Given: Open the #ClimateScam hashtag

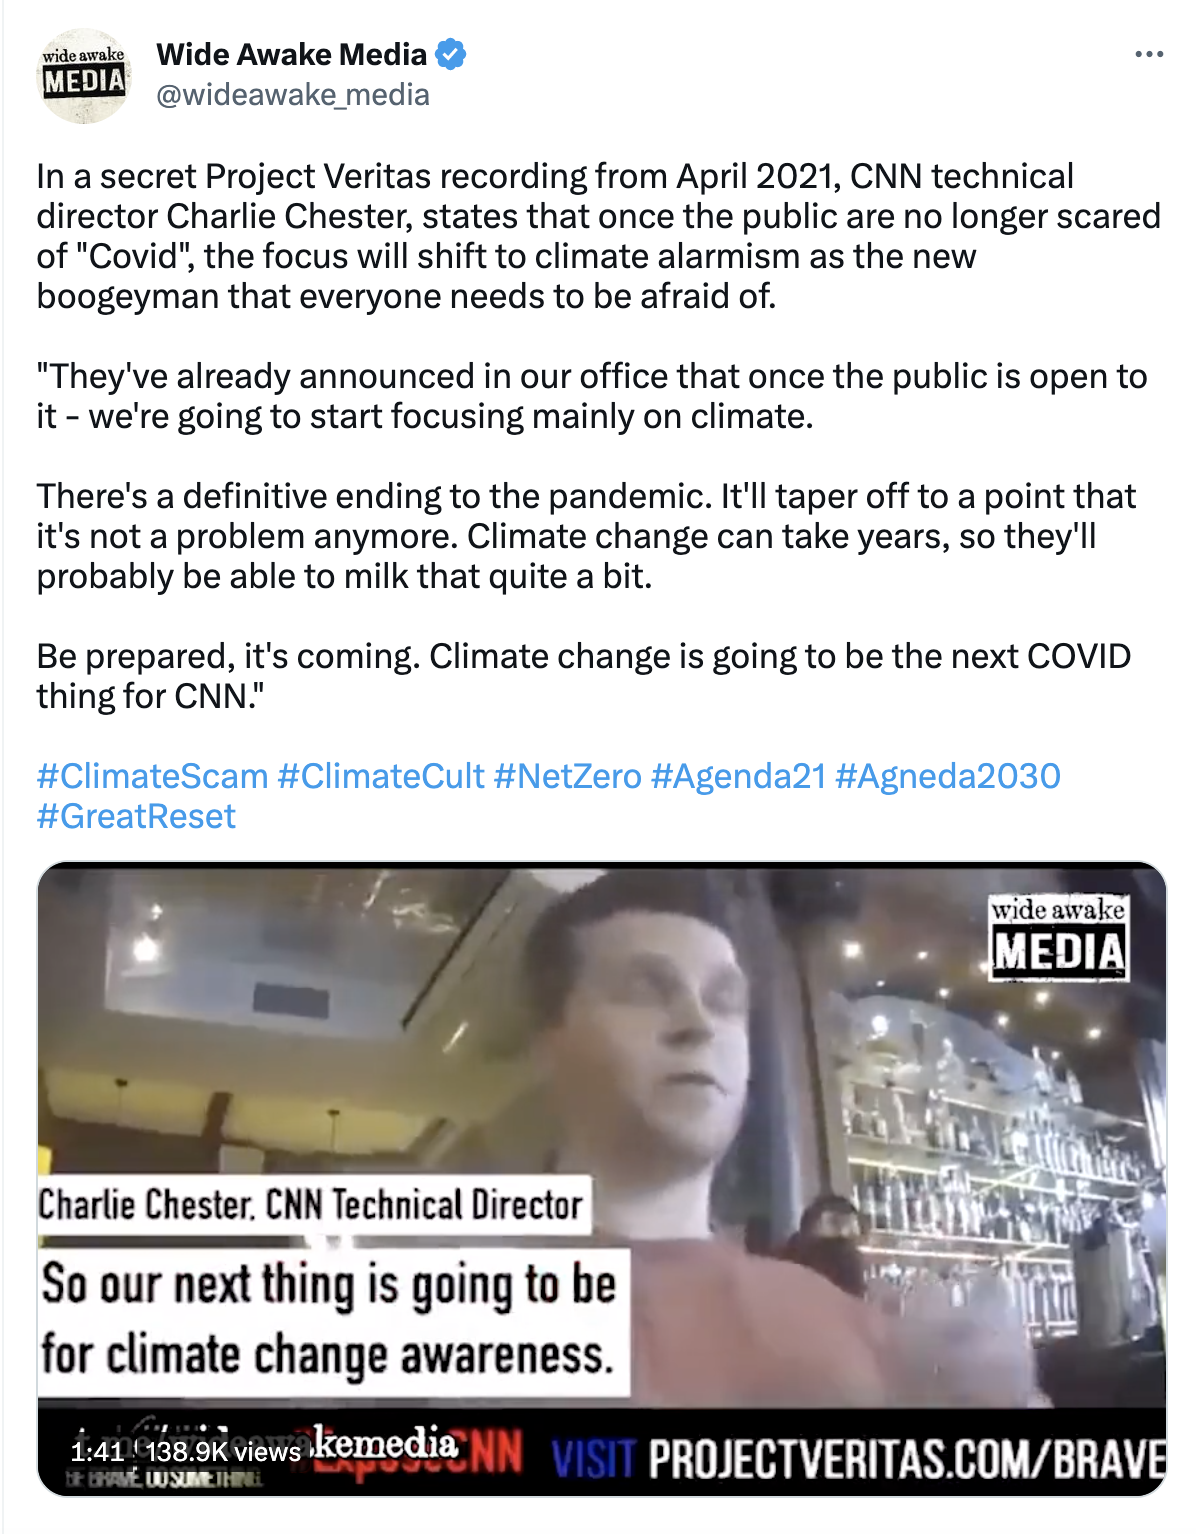Looking at the screenshot, I should coord(153,776).
